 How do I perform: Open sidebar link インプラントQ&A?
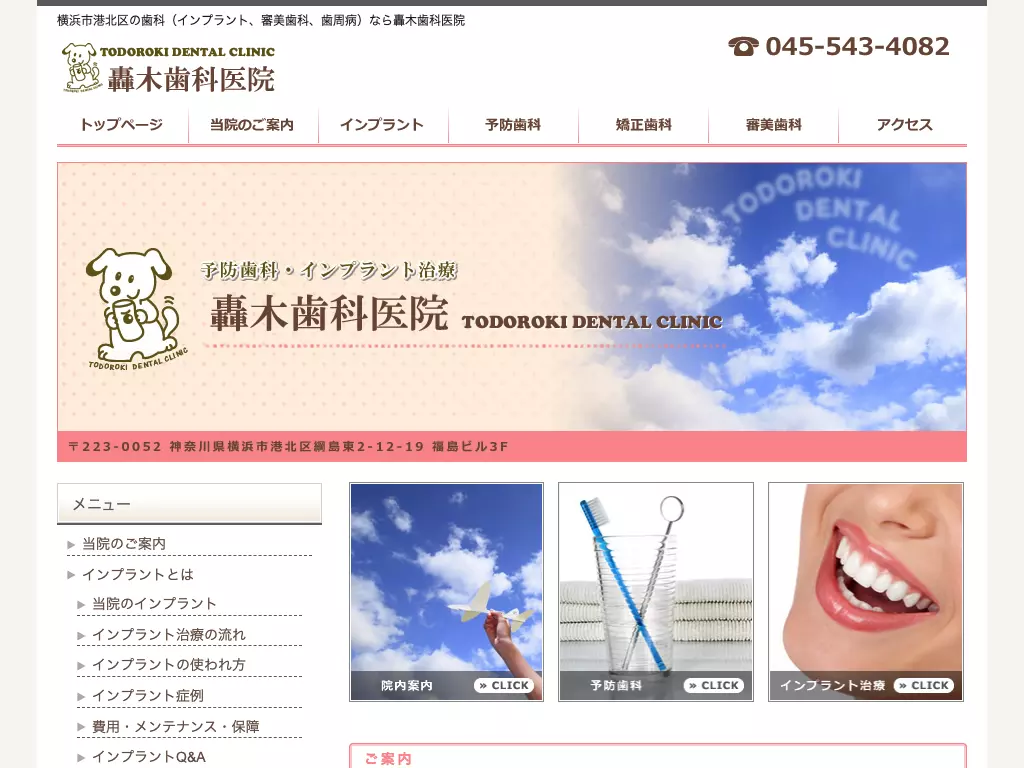click(x=149, y=756)
